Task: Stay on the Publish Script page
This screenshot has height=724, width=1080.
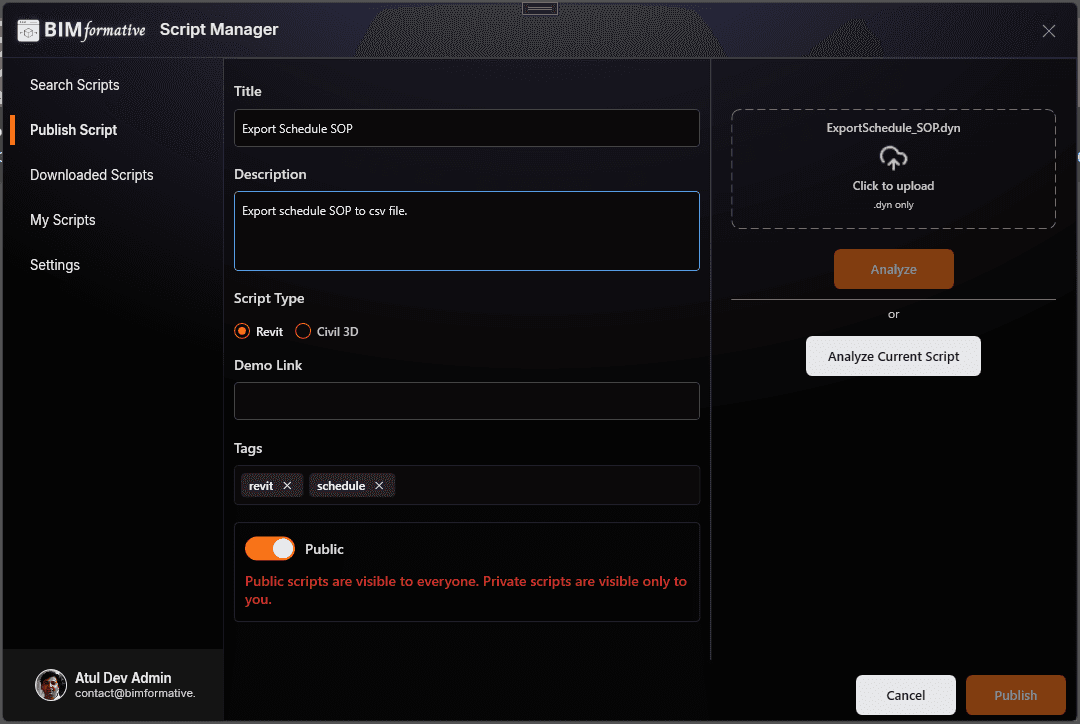Action: pyautogui.click(x=73, y=129)
